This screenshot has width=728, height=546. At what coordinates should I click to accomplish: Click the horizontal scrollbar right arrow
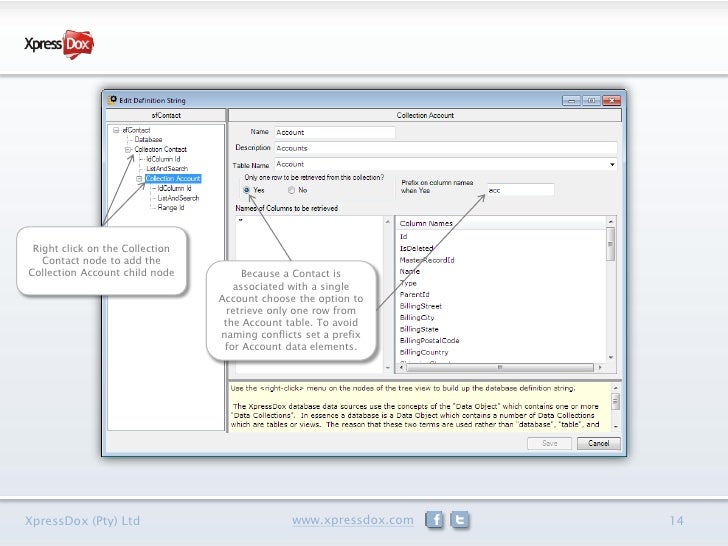click(x=600, y=367)
